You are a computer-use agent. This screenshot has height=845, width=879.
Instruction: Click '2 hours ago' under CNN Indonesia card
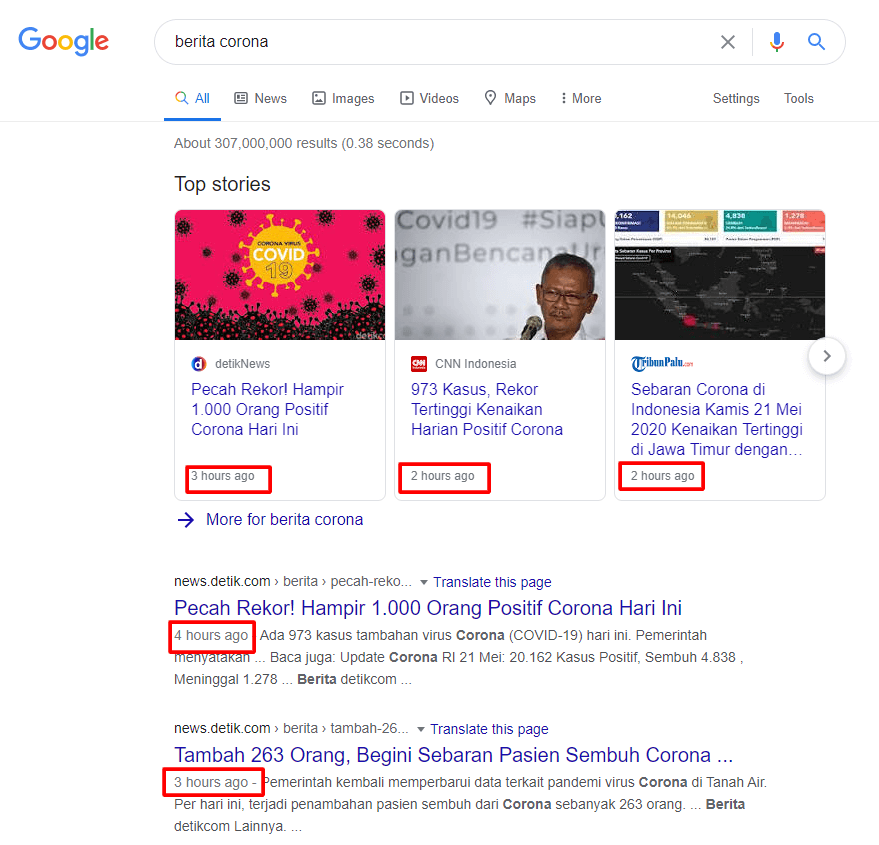click(x=442, y=476)
